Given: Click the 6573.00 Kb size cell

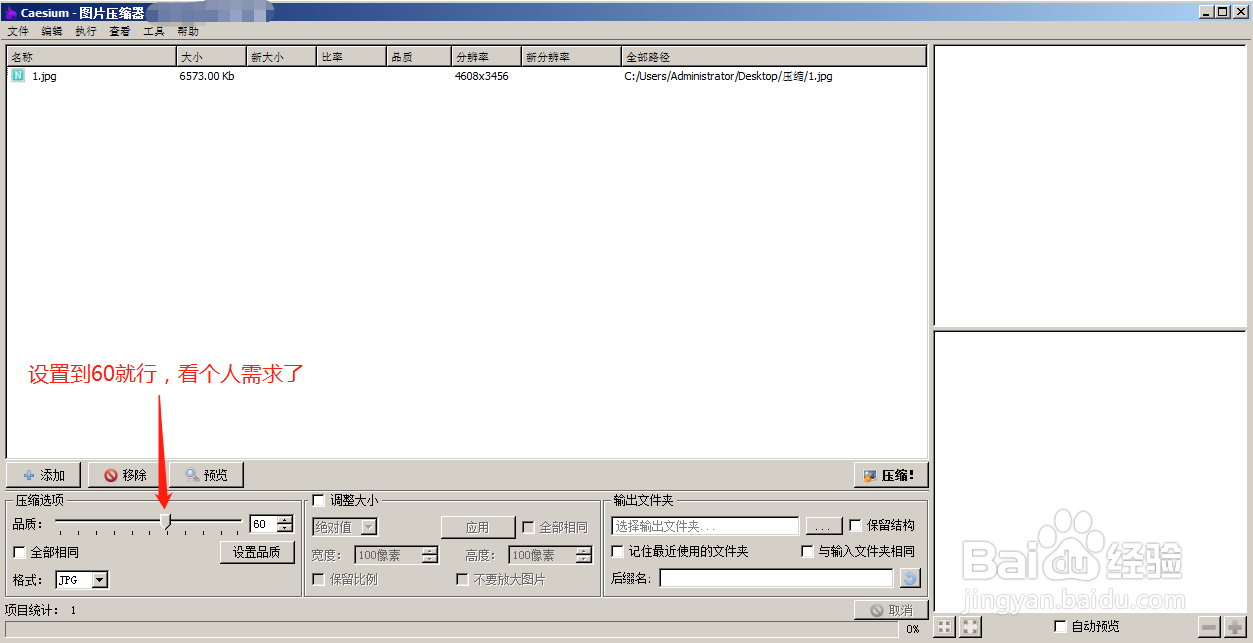Looking at the screenshot, I should [207, 76].
